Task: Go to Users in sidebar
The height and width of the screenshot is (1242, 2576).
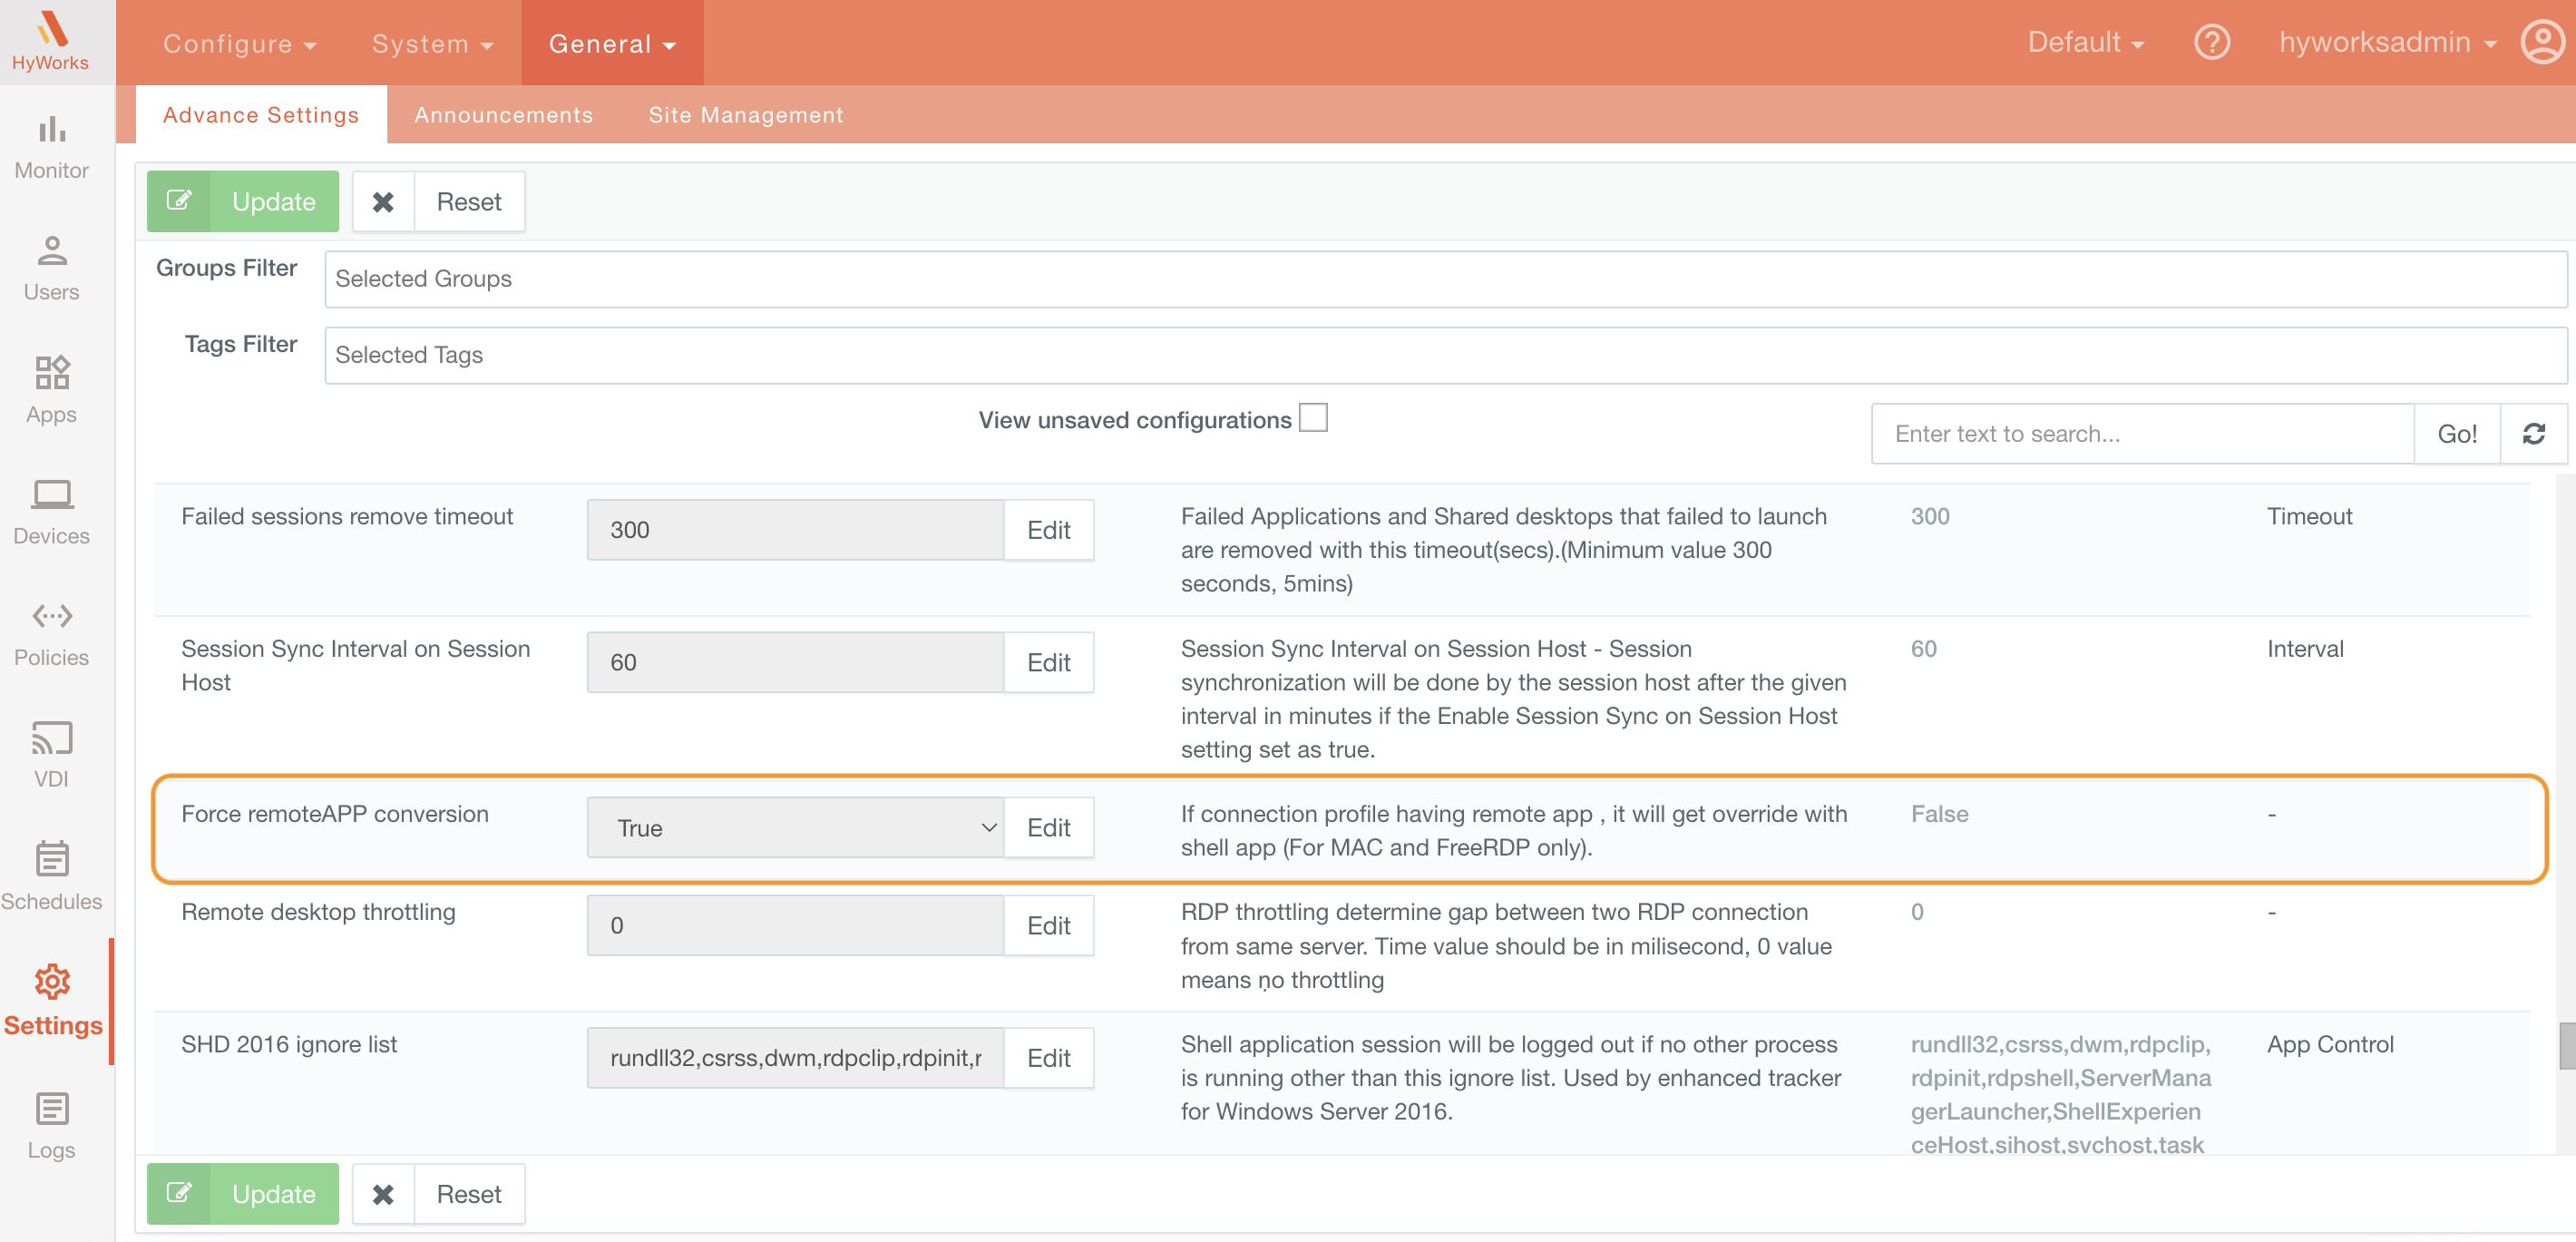Action: pos(51,269)
